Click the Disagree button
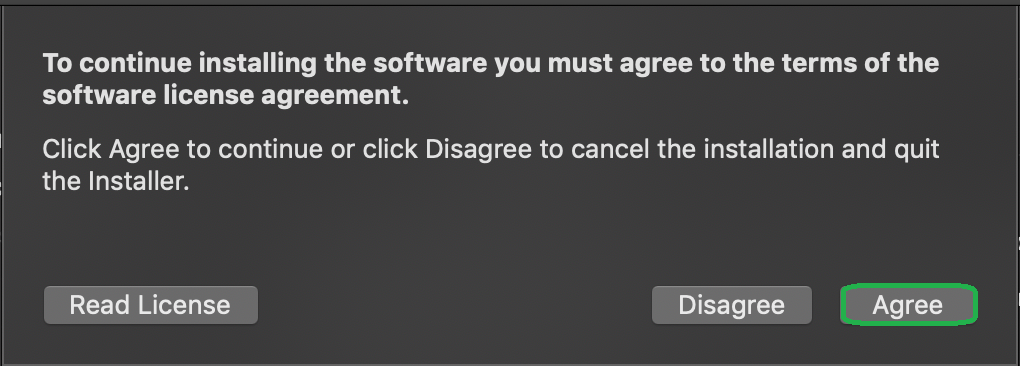Screen dimensions: 1020x366 coord(732,305)
